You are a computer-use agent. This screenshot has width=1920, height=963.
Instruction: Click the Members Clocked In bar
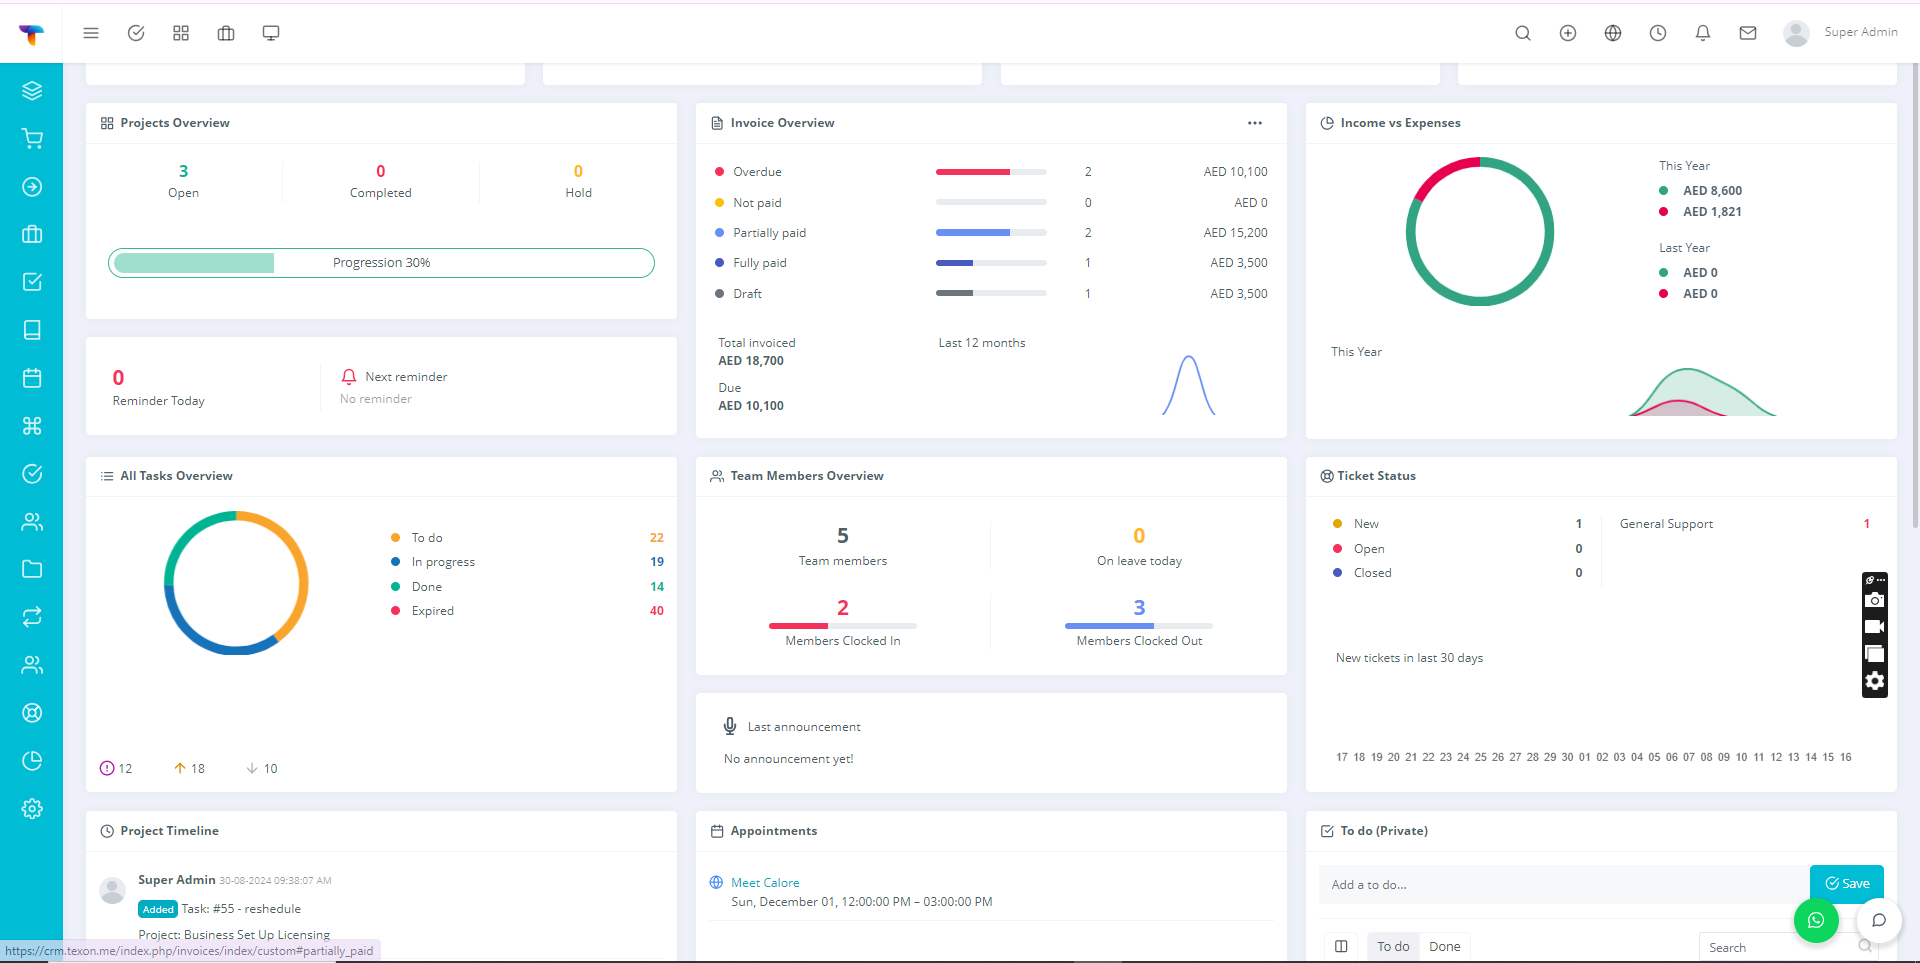pyautogui.click(x=843, y=626)
